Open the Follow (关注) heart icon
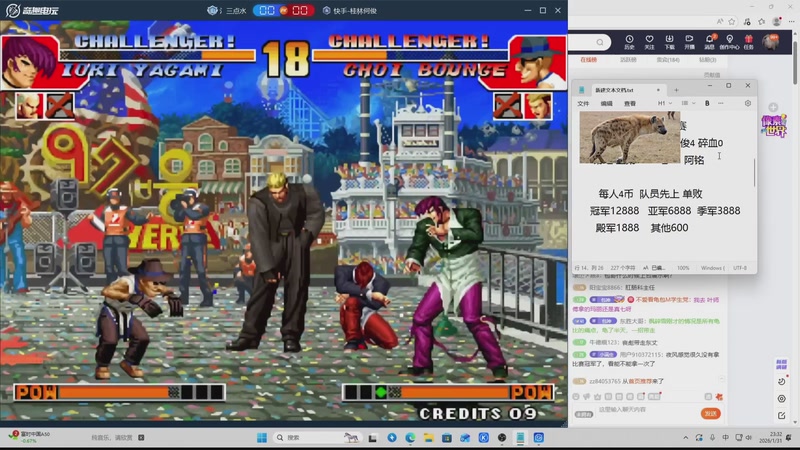 pyautogui.click(x=649, y=42)
